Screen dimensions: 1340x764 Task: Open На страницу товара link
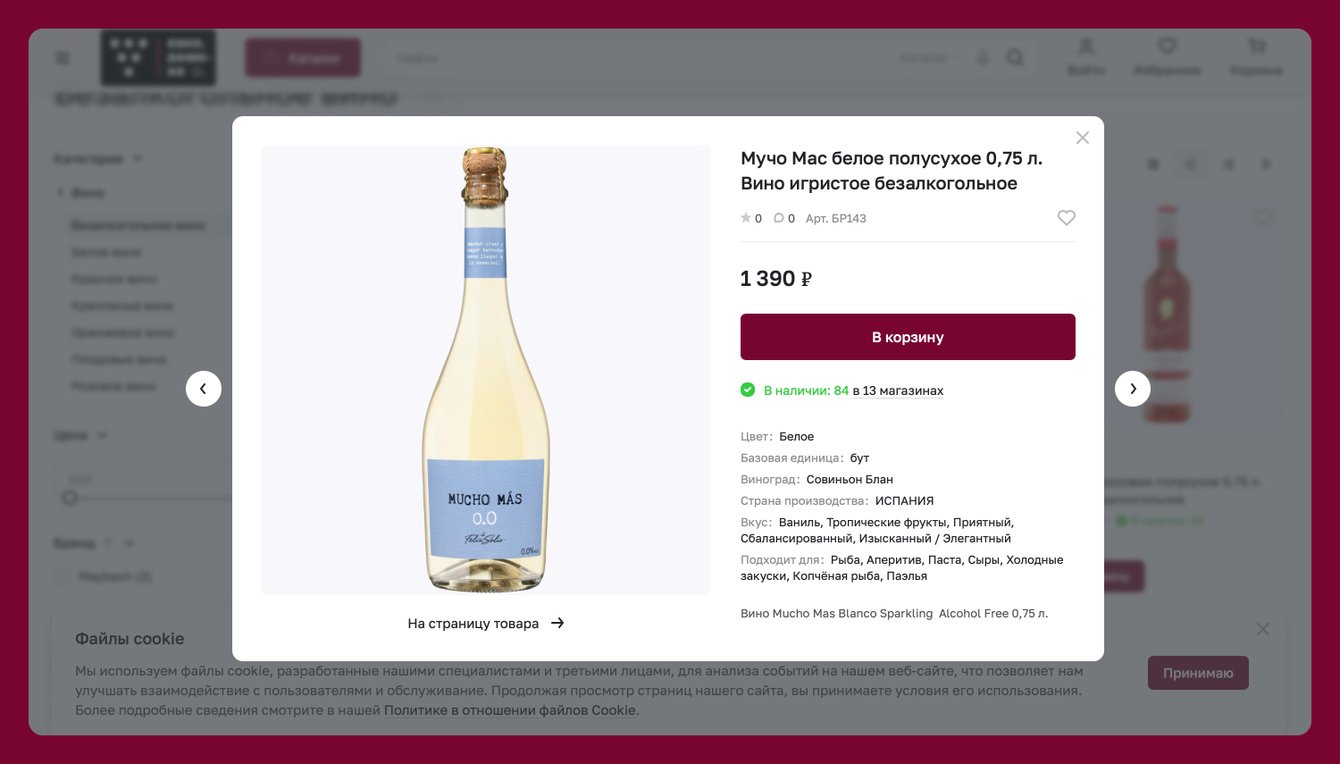(486, 623)
